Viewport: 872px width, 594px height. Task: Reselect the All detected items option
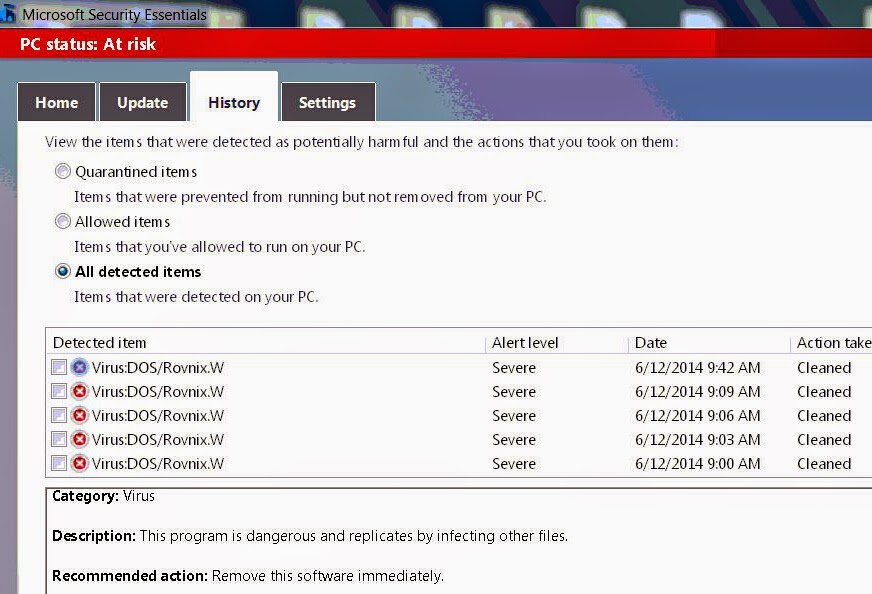(62, 271)
